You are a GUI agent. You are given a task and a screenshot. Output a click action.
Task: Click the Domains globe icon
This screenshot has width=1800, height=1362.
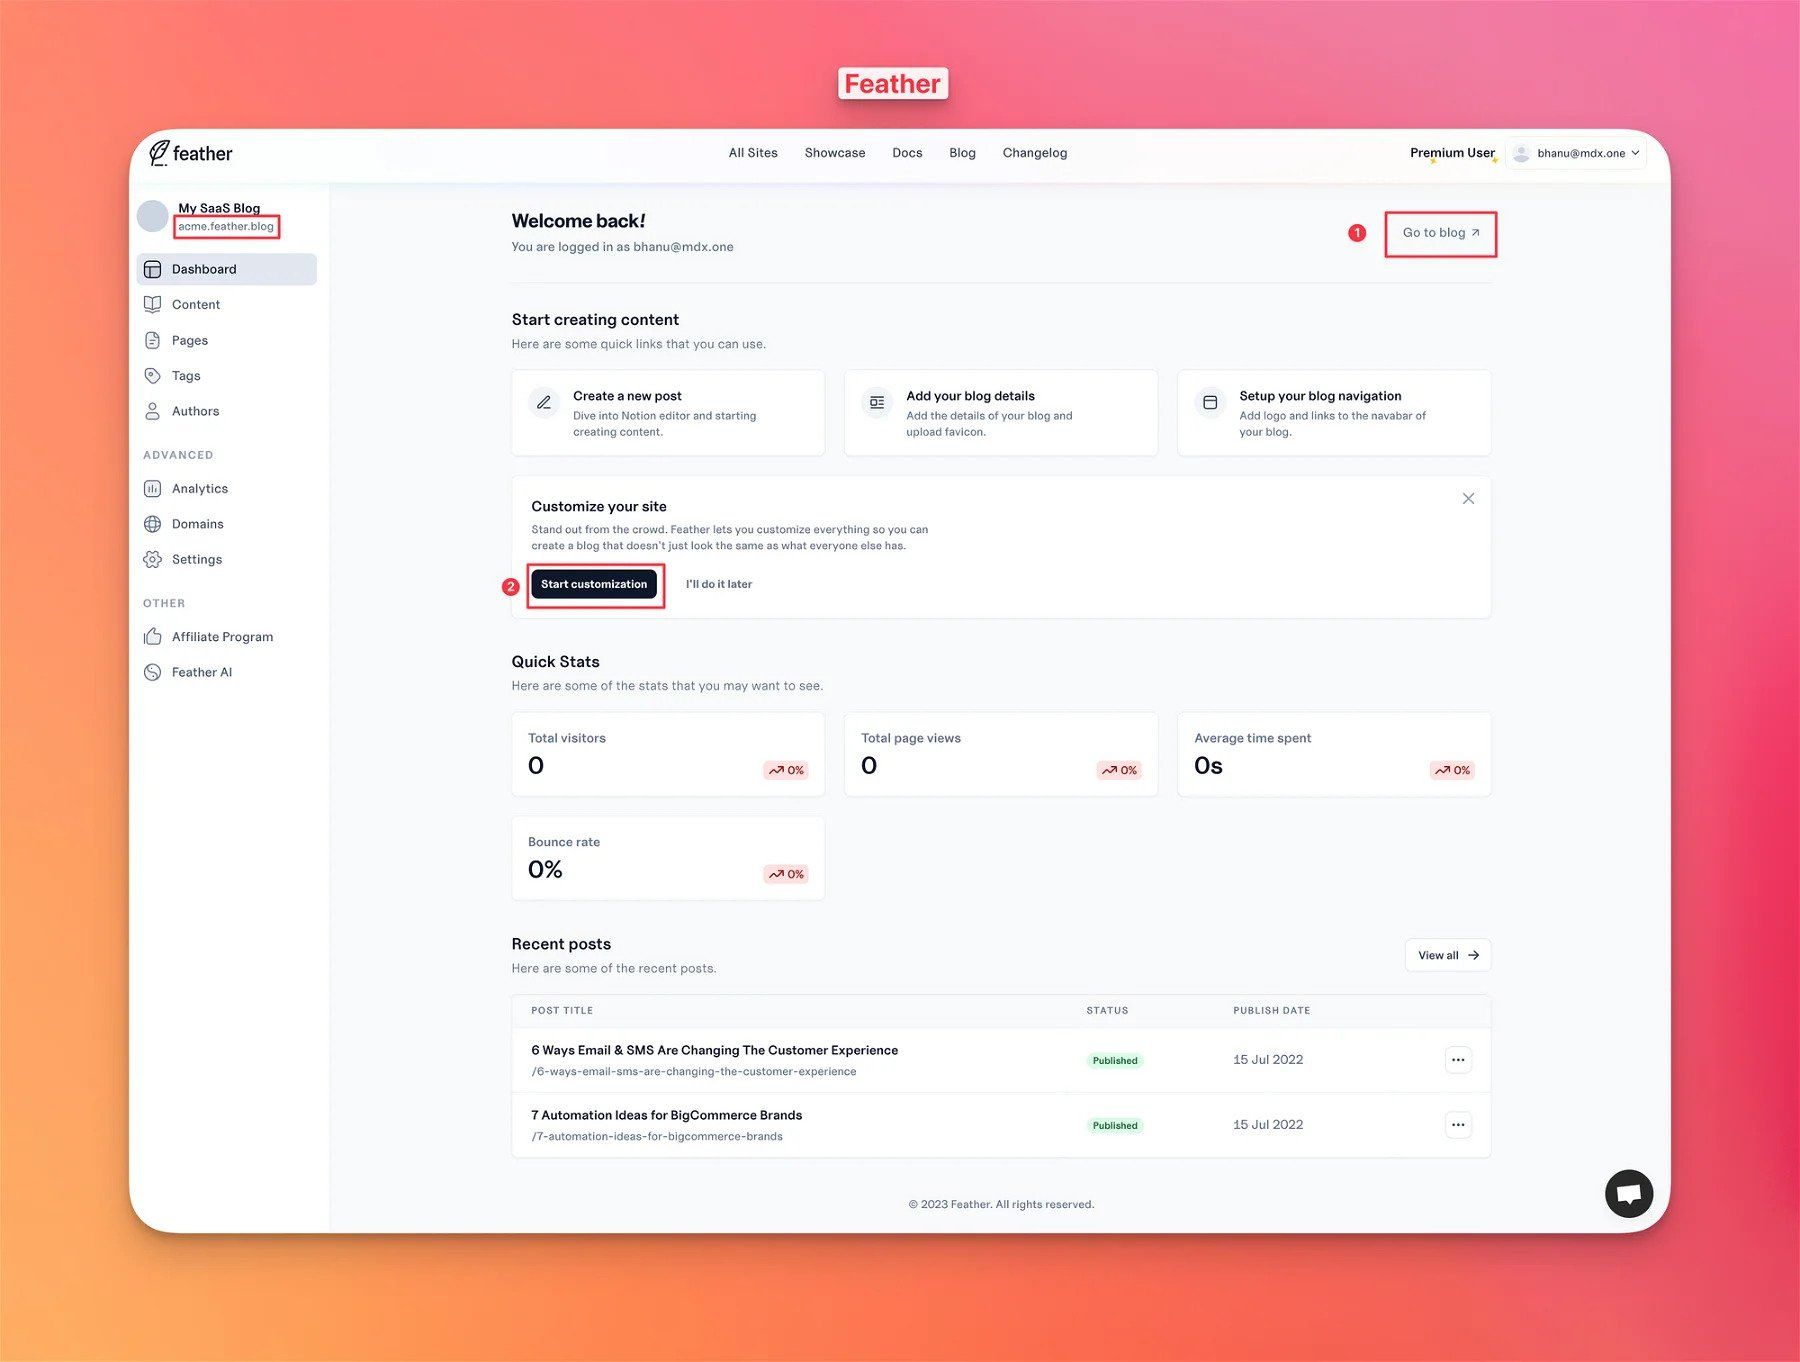[152, 524]
